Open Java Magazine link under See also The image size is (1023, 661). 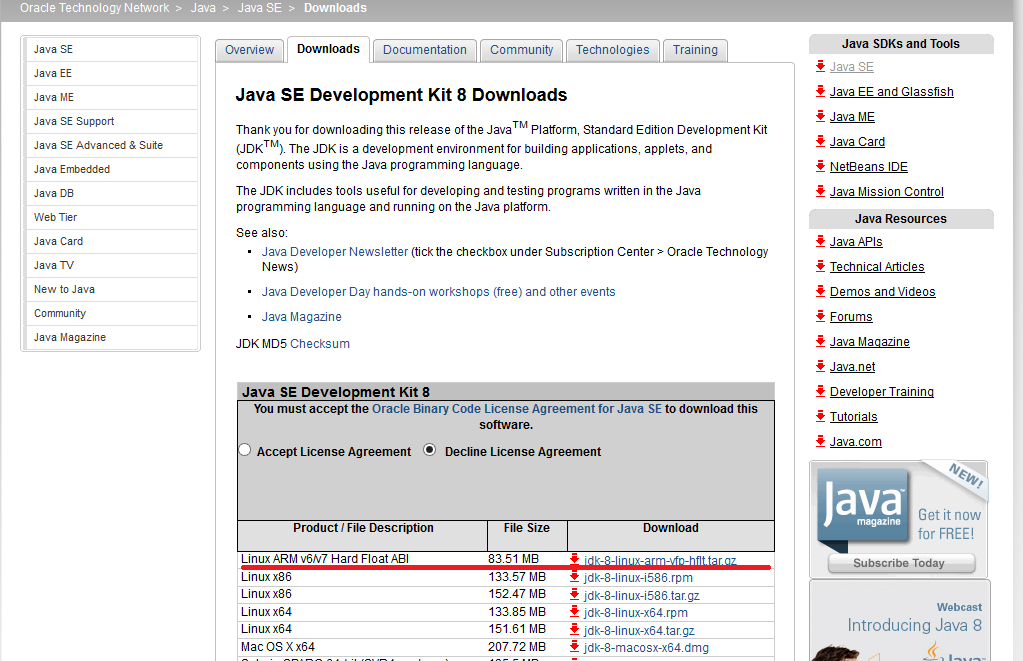pos(301,317)
